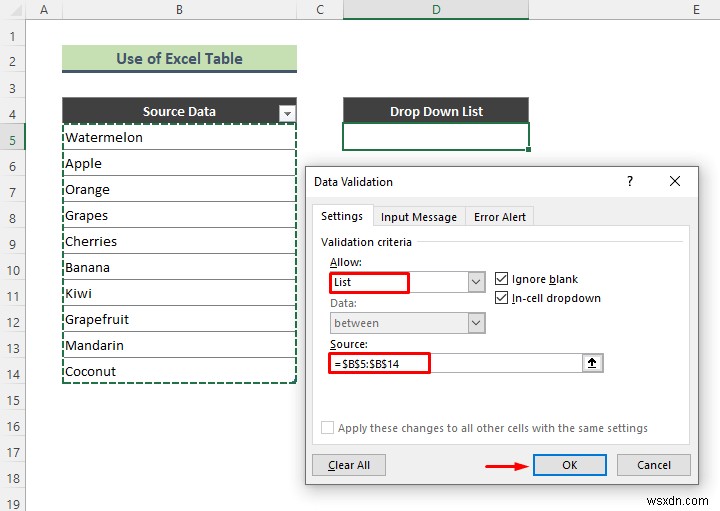Click the Clear All button
The height and width of the screenshot is (511, 720).
coord(349,465)
